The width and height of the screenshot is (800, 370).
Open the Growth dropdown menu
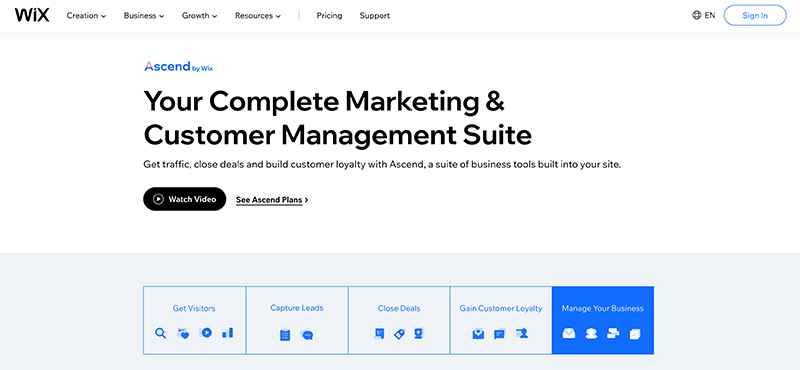199,16
